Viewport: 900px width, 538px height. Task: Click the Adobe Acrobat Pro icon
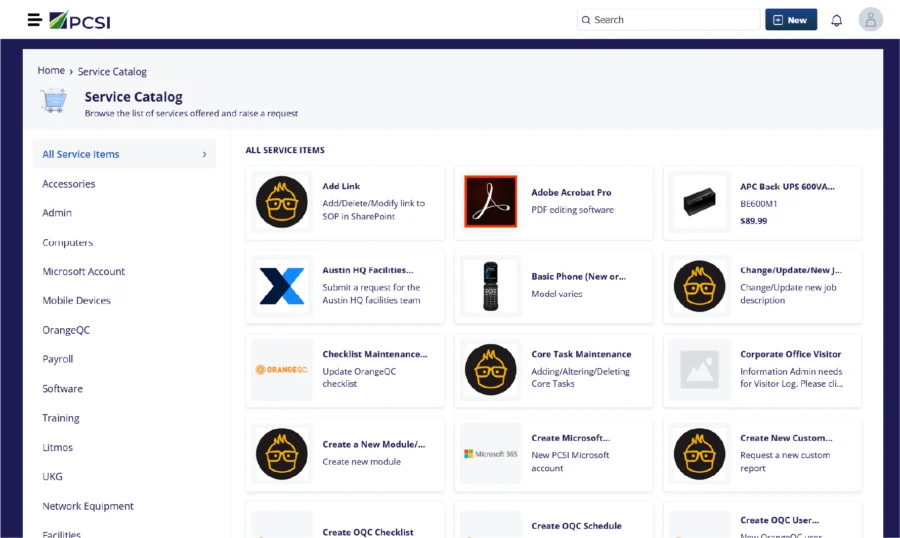point(490,202)
